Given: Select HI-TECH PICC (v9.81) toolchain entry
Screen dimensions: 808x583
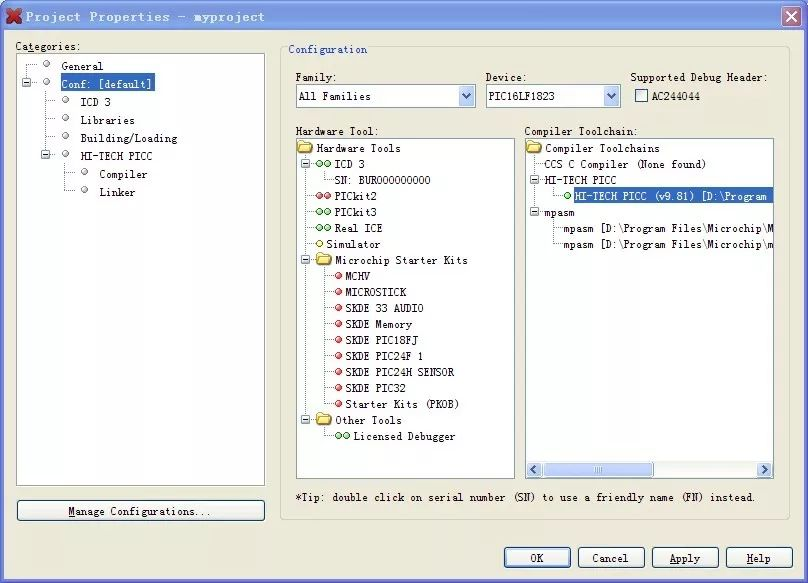Looking at the screenshot, I should (673, 196).
